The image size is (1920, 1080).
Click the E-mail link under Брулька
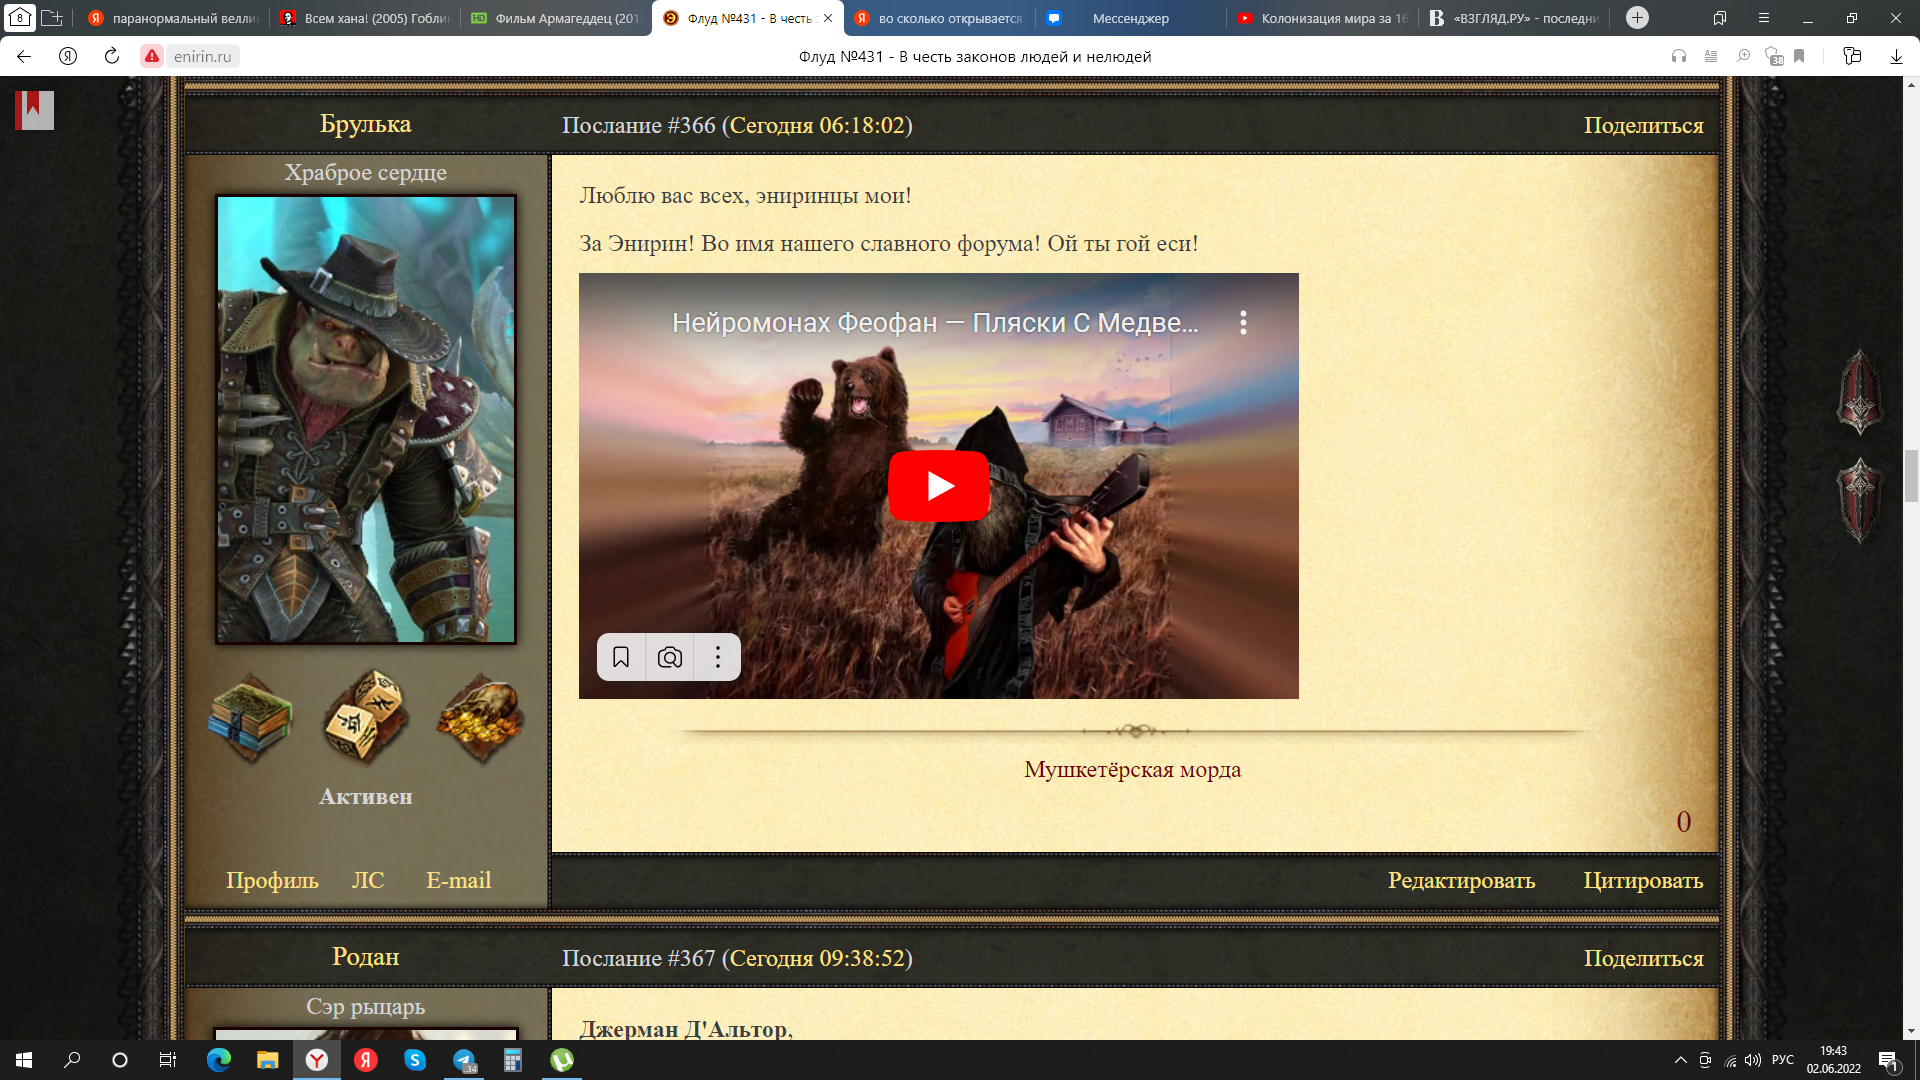point(459,880)
